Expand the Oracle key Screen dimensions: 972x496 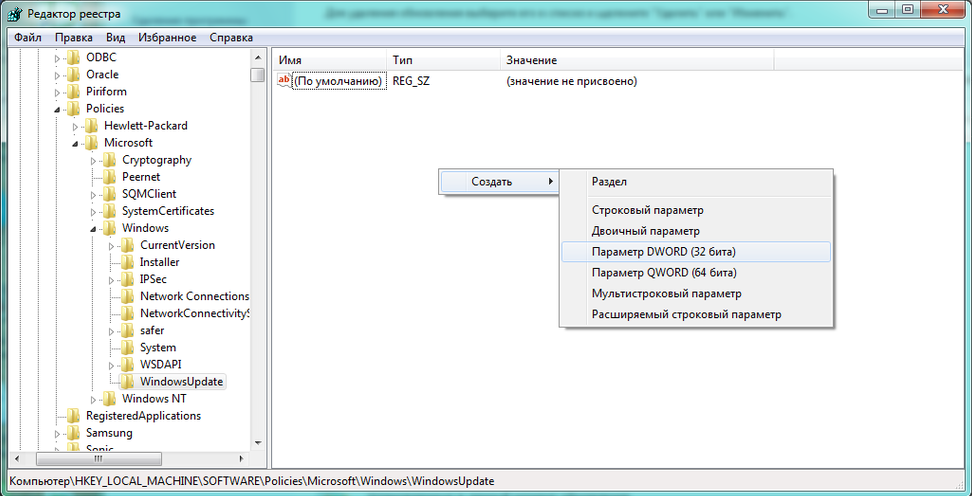(x=58, y=75)
